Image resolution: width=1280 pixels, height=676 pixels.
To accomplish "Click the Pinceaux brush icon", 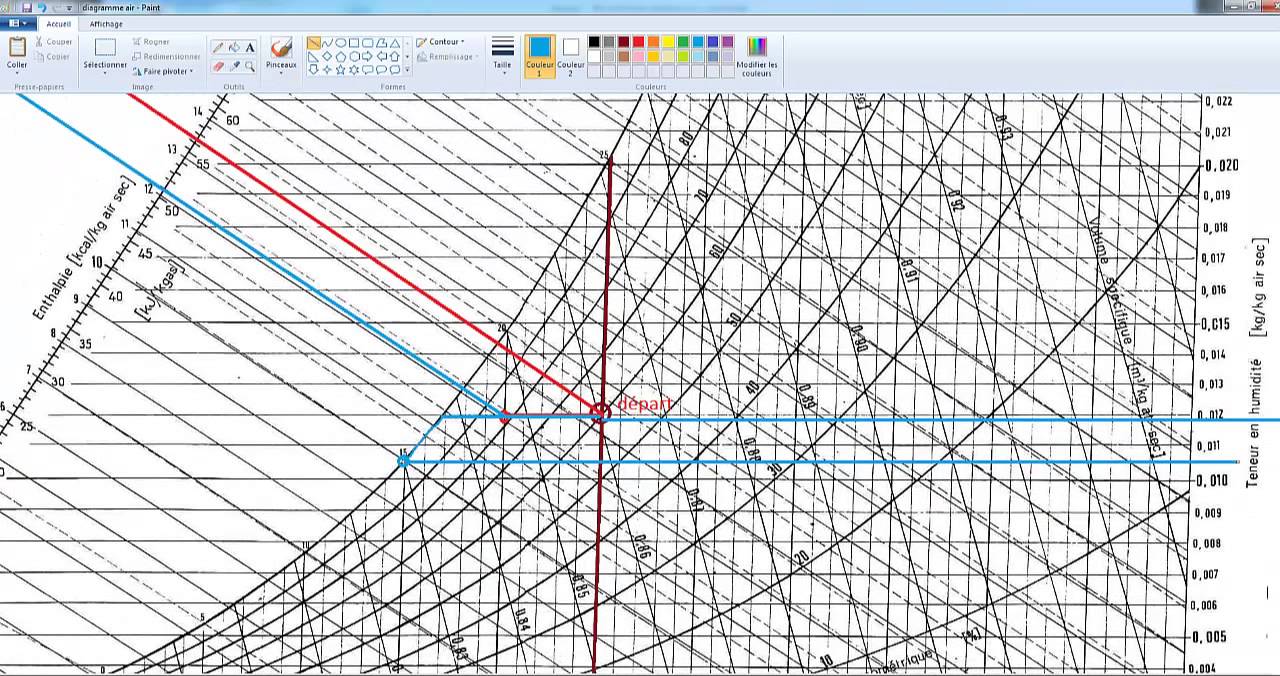I will click(281, 48).
